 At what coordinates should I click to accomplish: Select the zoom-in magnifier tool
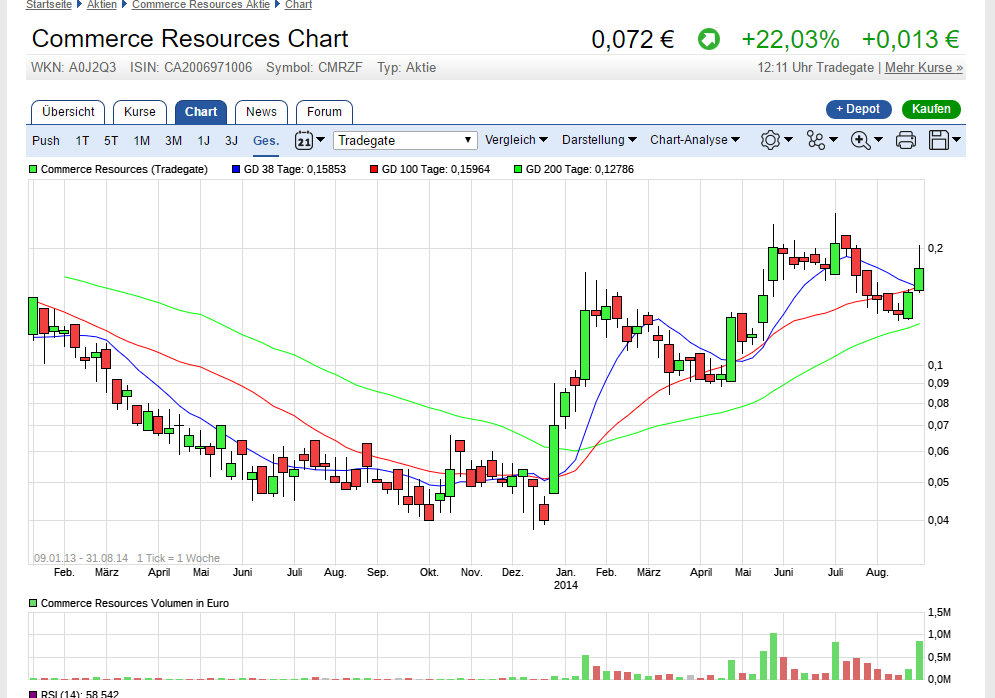[859, 140]
